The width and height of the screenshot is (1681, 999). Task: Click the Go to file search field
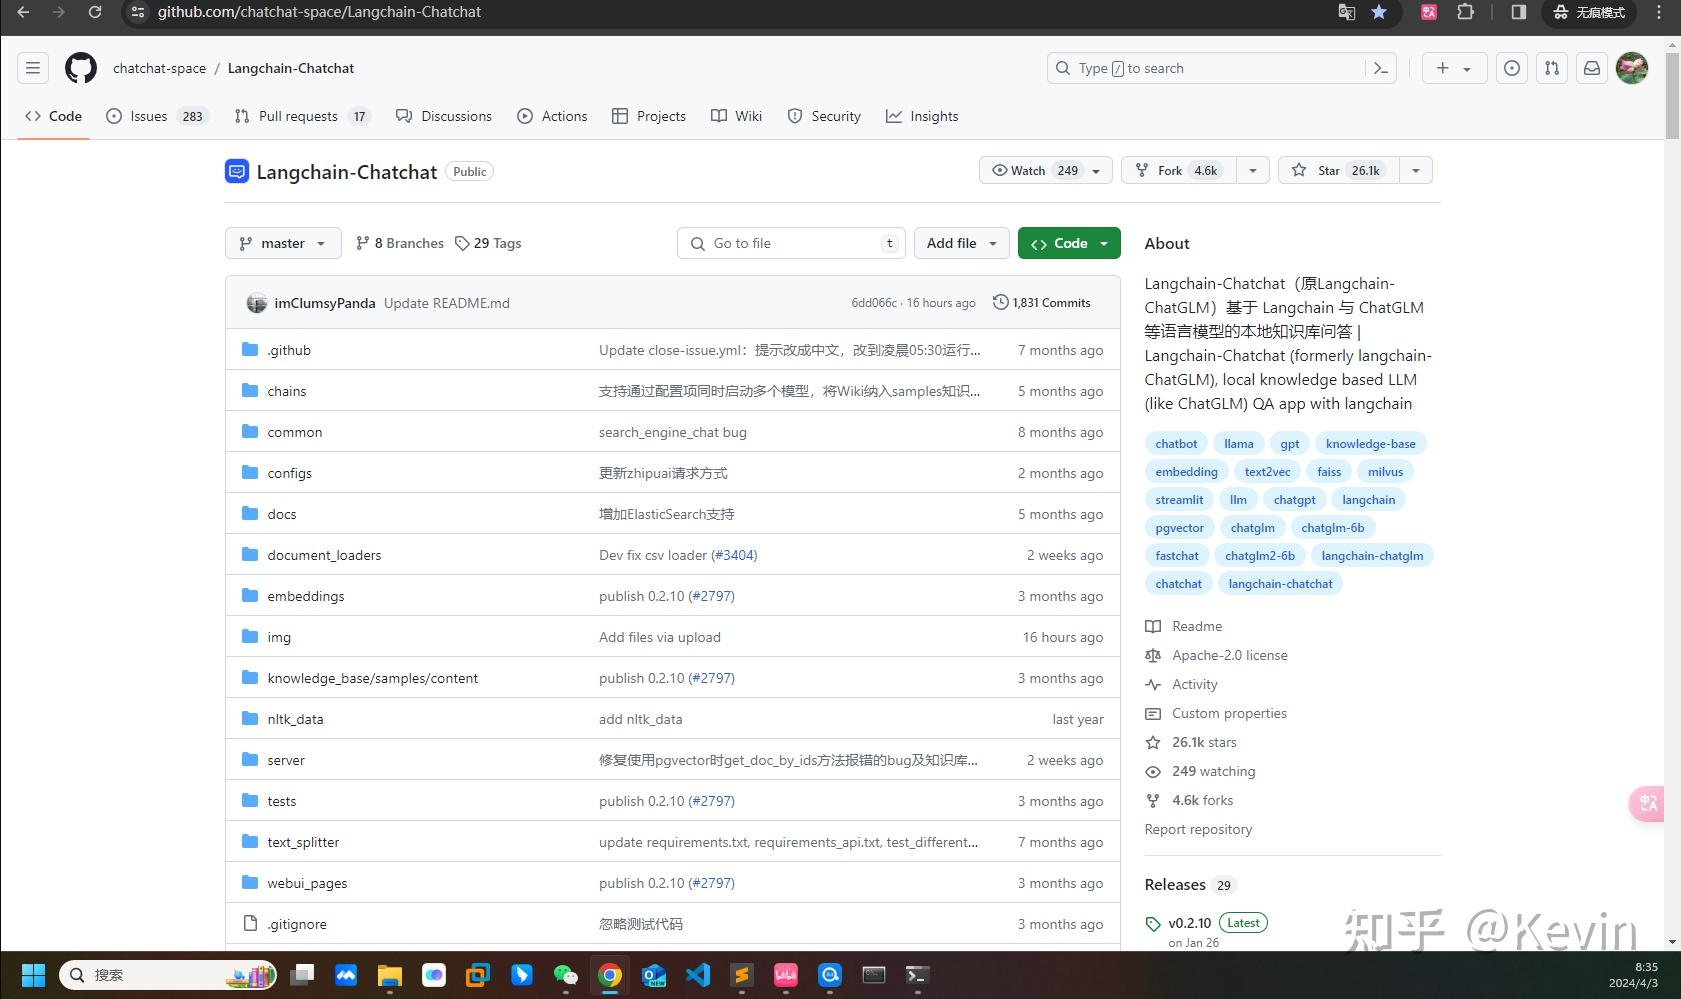(x=791, y=243)
